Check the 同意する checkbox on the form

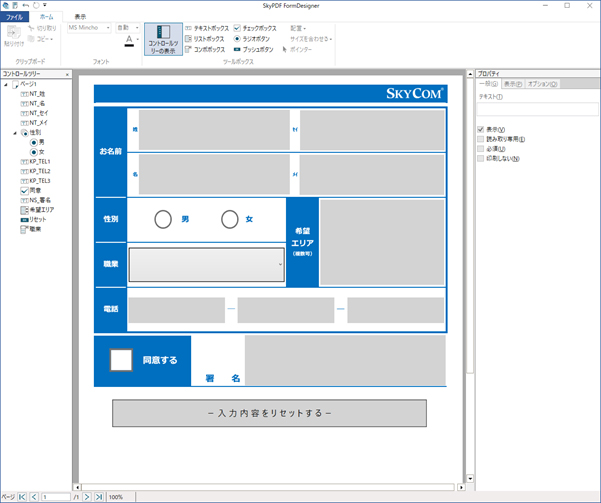[121, 360]
